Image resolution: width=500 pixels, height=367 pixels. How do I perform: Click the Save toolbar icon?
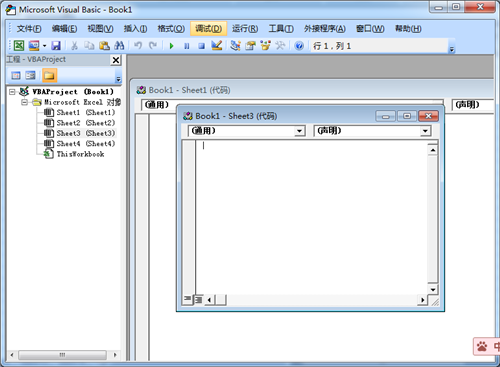(x=56, y=45)
